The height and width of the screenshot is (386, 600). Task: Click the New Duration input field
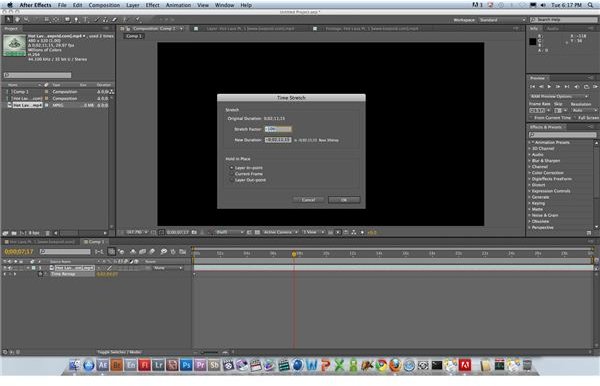point(278,140)
